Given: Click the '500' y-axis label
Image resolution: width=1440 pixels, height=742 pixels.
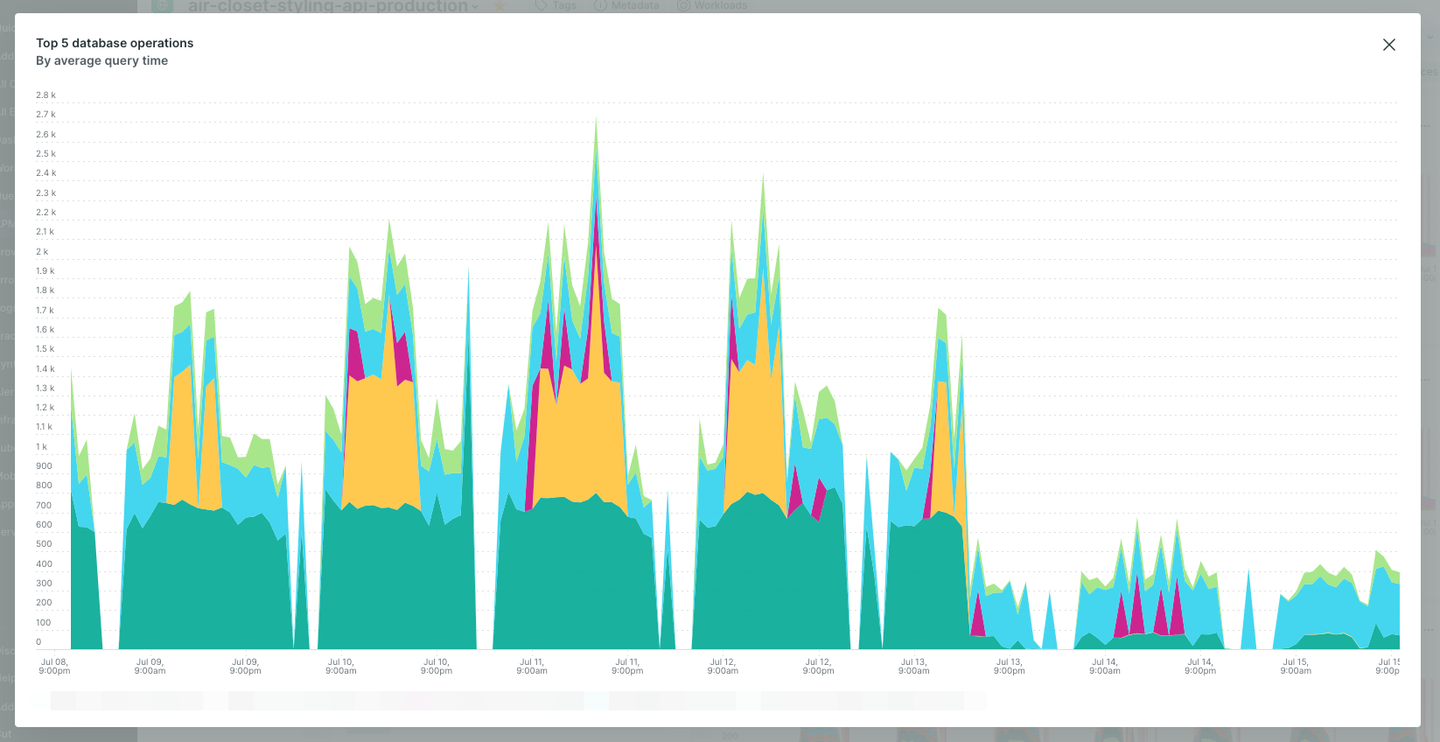Looking at the screenshot, I should [44, 544].
